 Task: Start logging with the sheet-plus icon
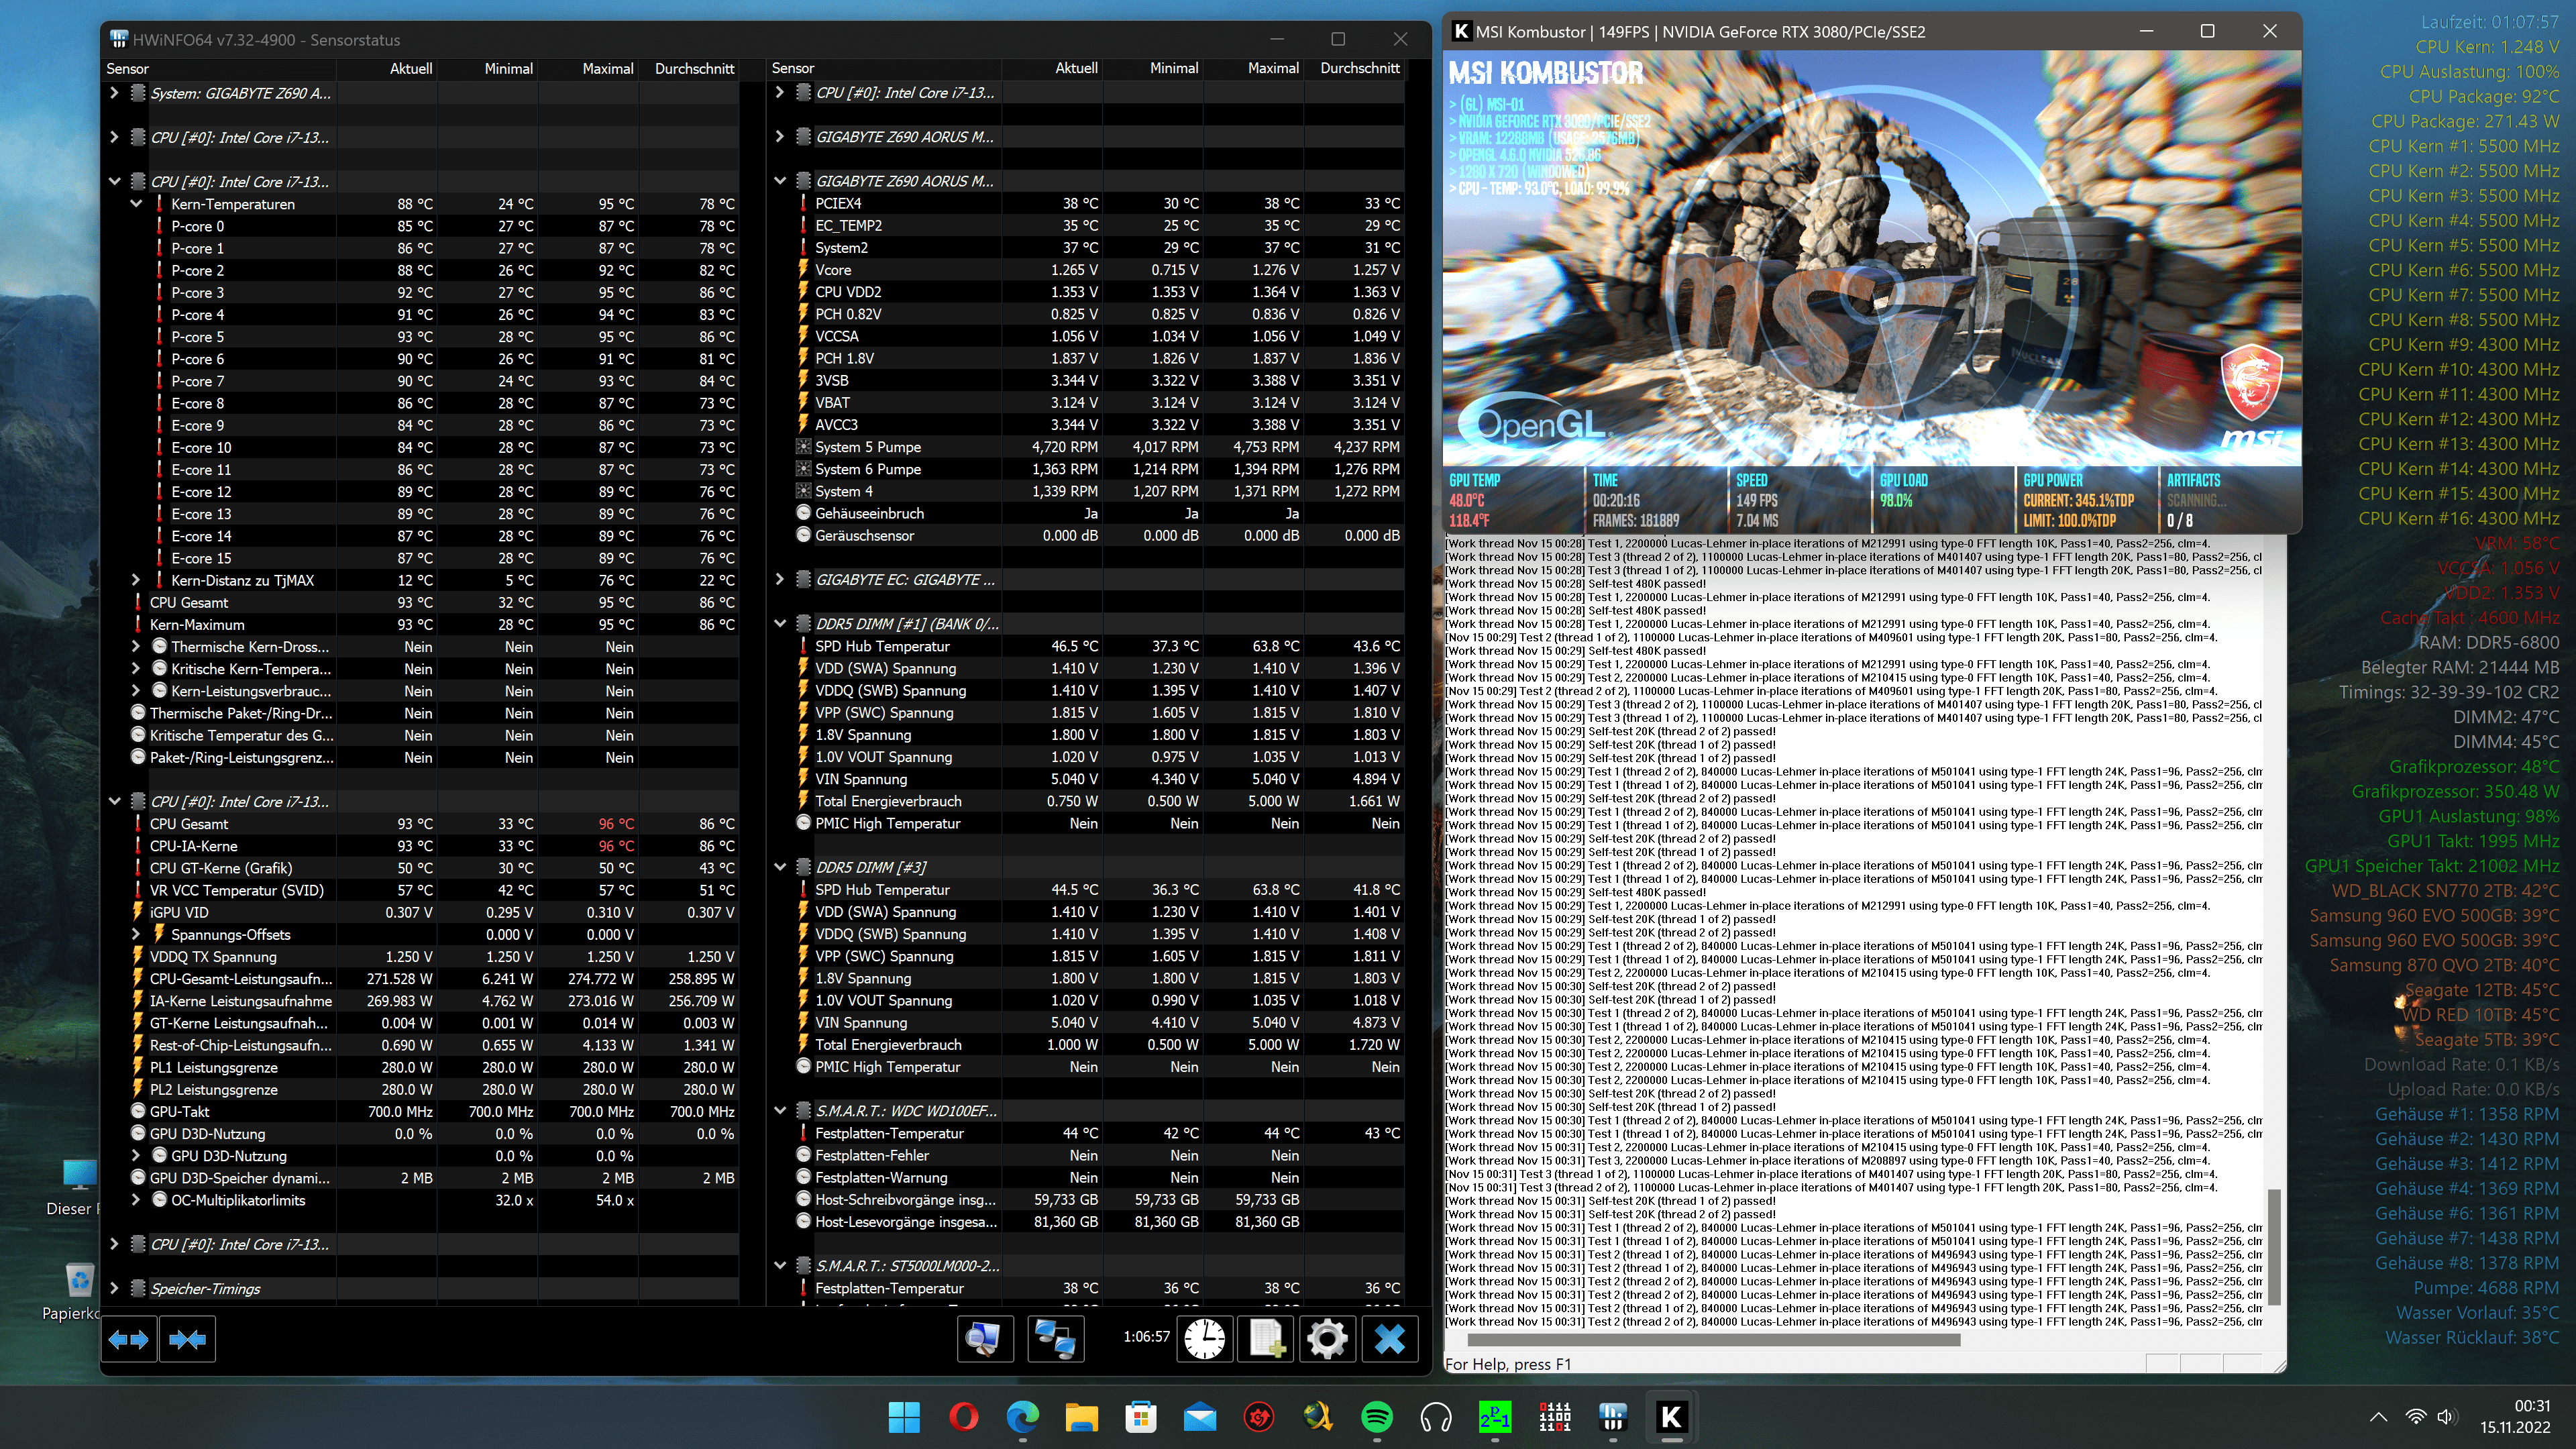[x=1266, y=1339]
